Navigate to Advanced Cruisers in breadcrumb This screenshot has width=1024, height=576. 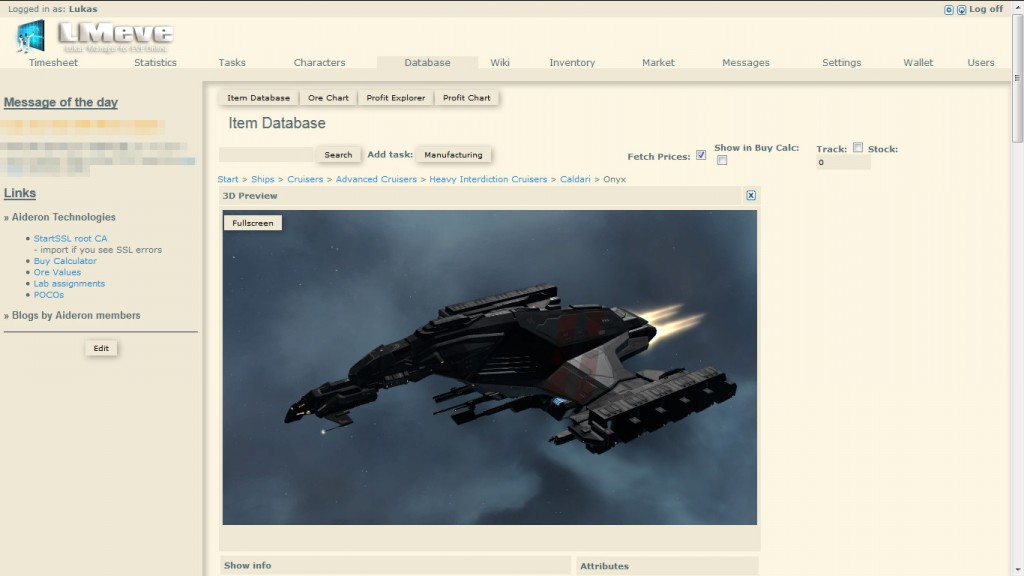(376, 179)
